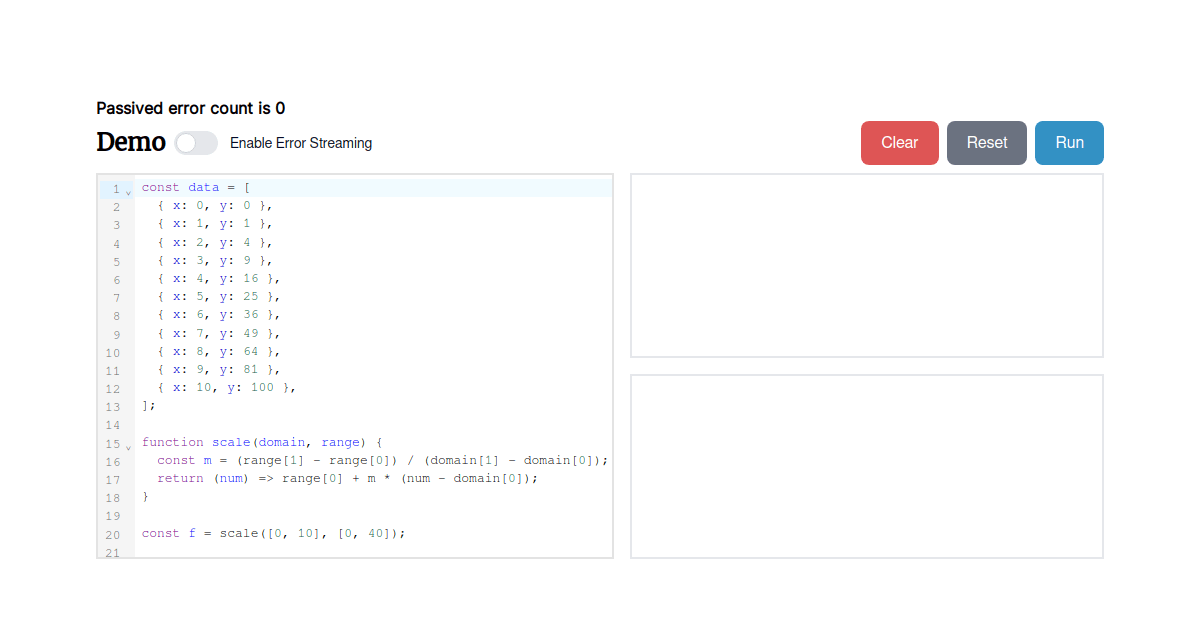This screenshot has width=1200, height=630.
Task: Enable the Error Streaming toggle
Action: click(196, 143)
